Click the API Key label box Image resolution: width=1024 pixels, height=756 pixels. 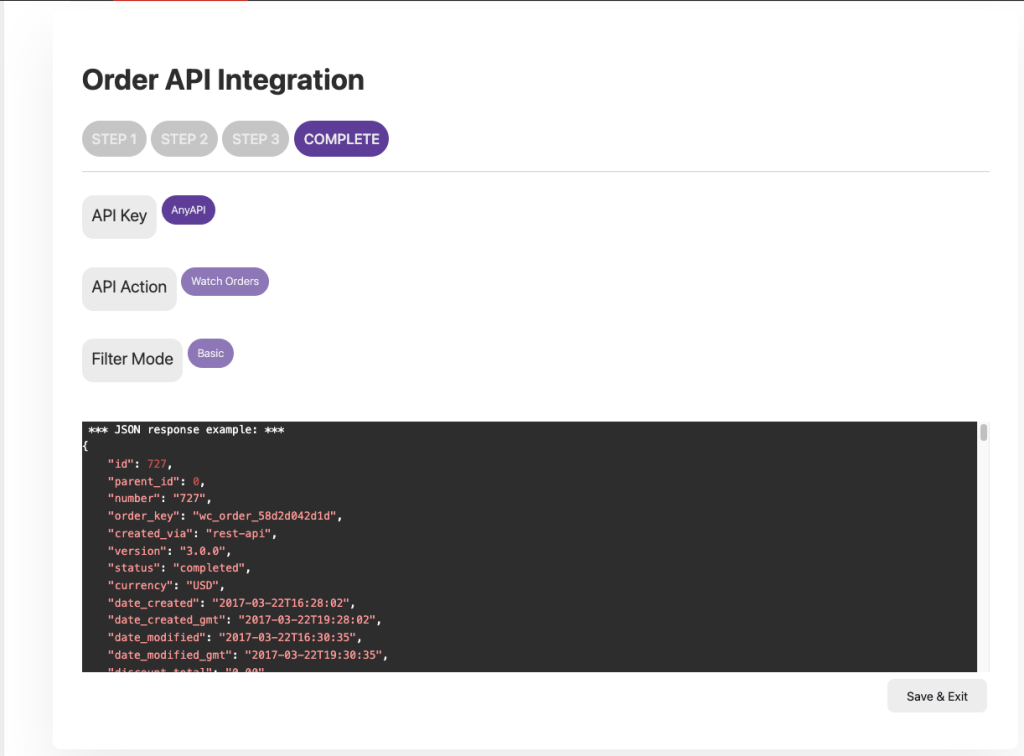119,216
